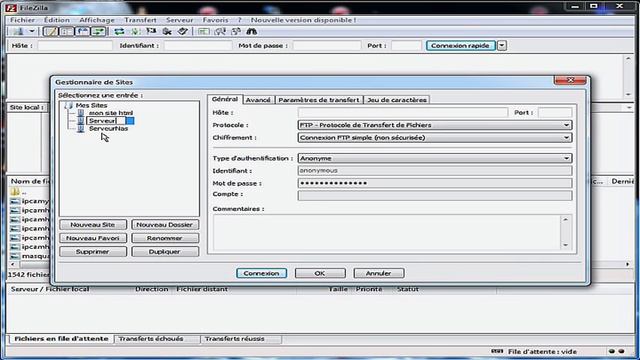Open dropdown arrow beside Site Manager icon
The height and width of the screenshot is (360, 640).
coord(32,31)
